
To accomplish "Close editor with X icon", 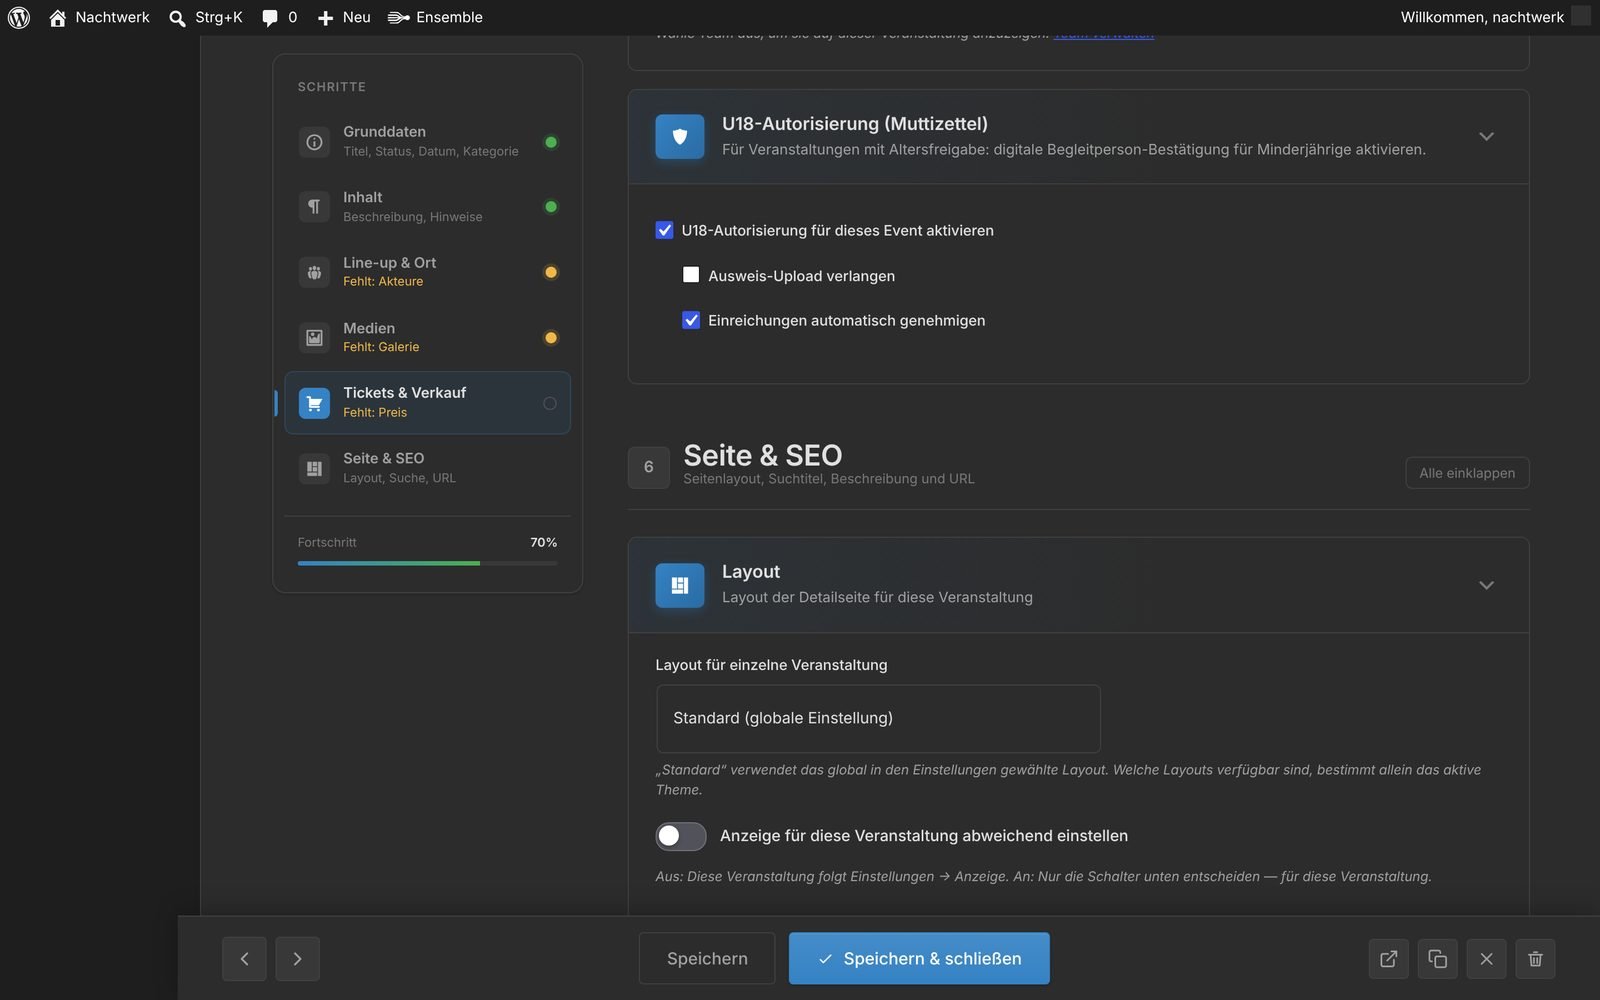I will [1486, 959].
